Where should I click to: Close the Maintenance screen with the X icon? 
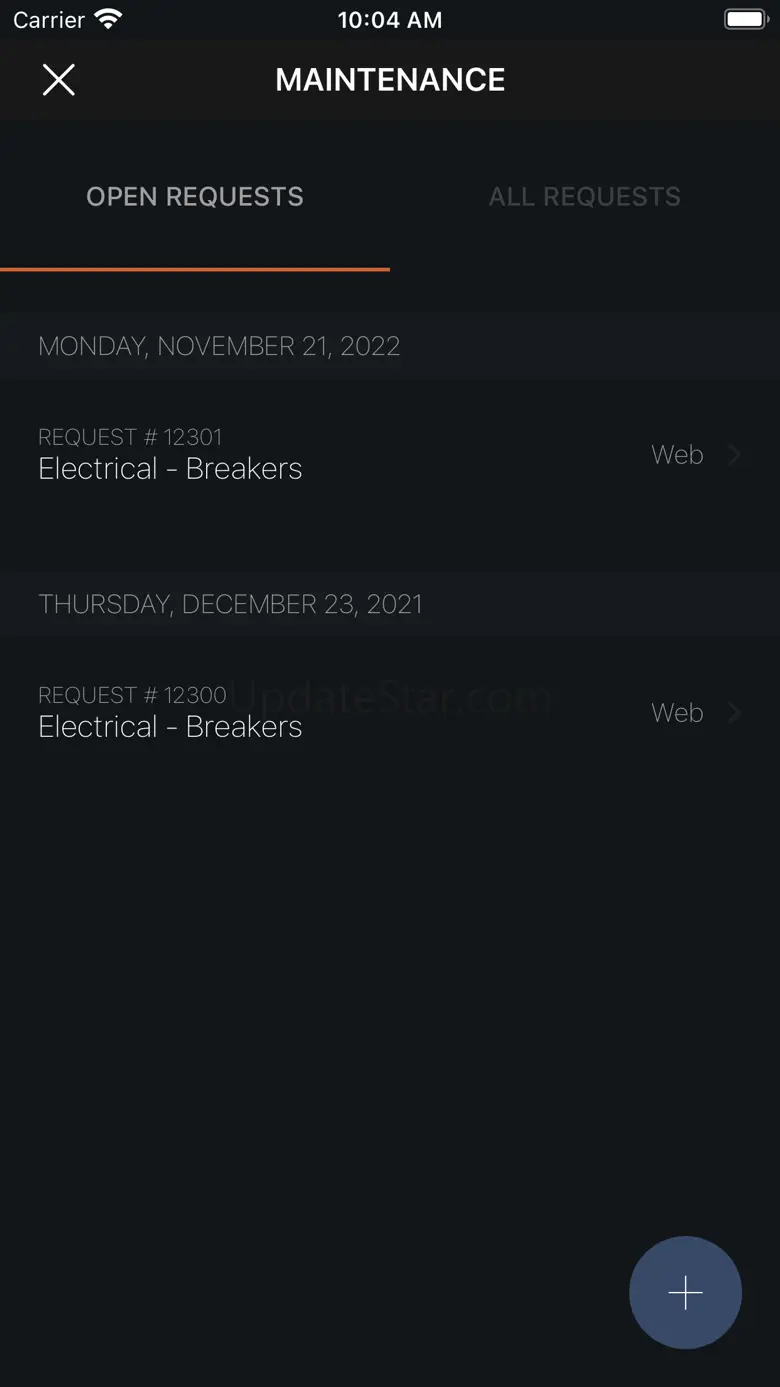point(59,80)
